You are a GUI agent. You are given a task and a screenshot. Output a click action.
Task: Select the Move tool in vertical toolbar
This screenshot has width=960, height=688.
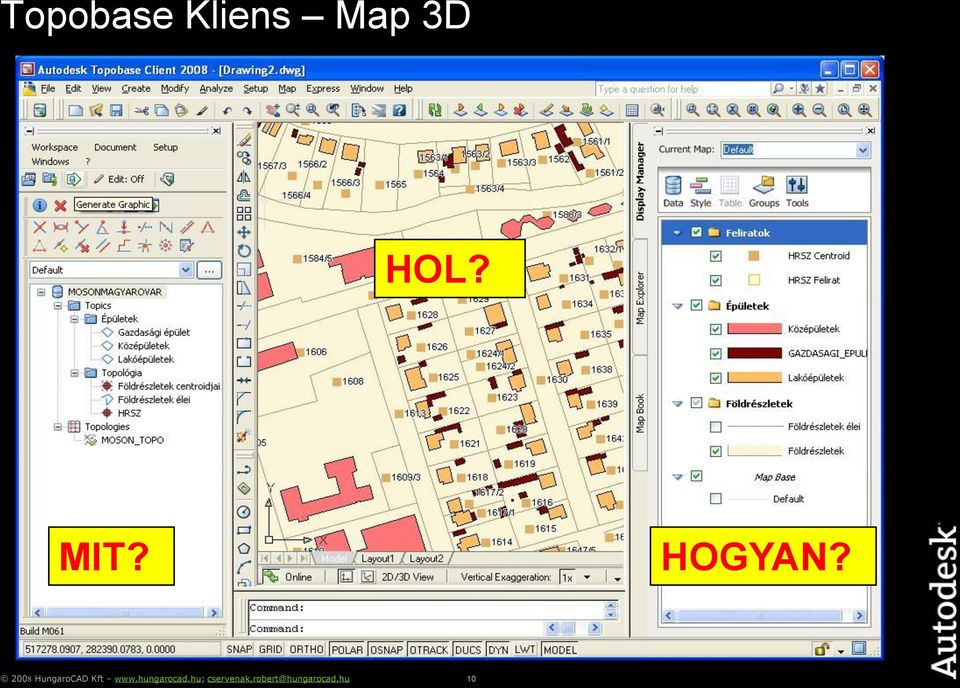(x=244, y=233)
